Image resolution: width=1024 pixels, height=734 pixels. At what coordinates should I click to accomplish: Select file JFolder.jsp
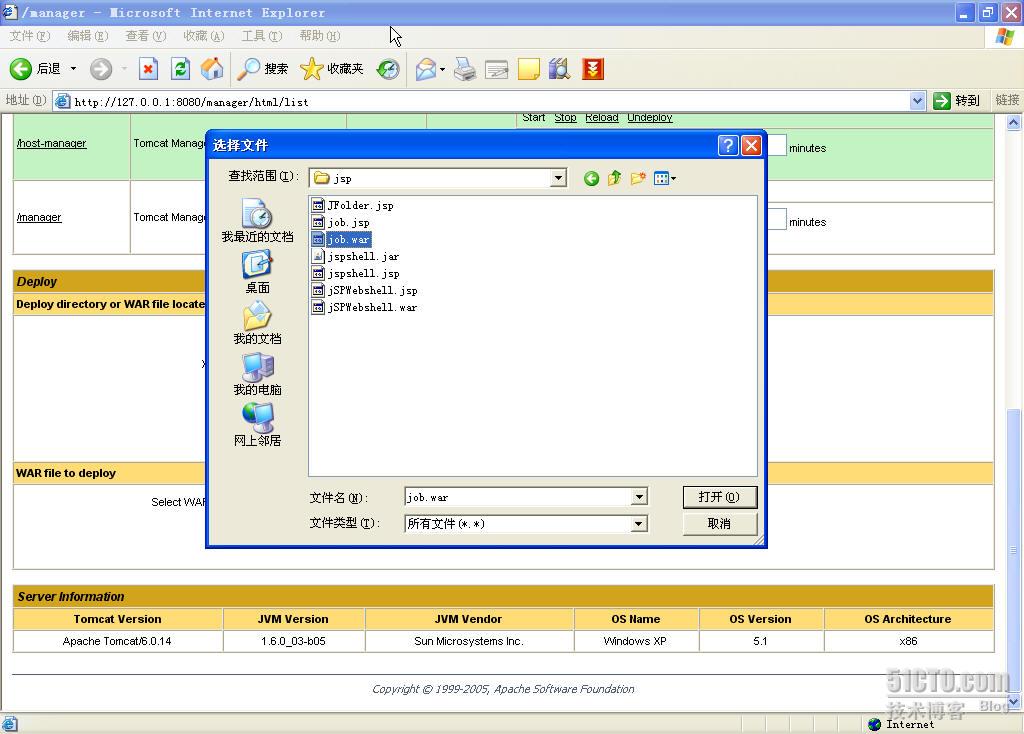coord(353,205)
